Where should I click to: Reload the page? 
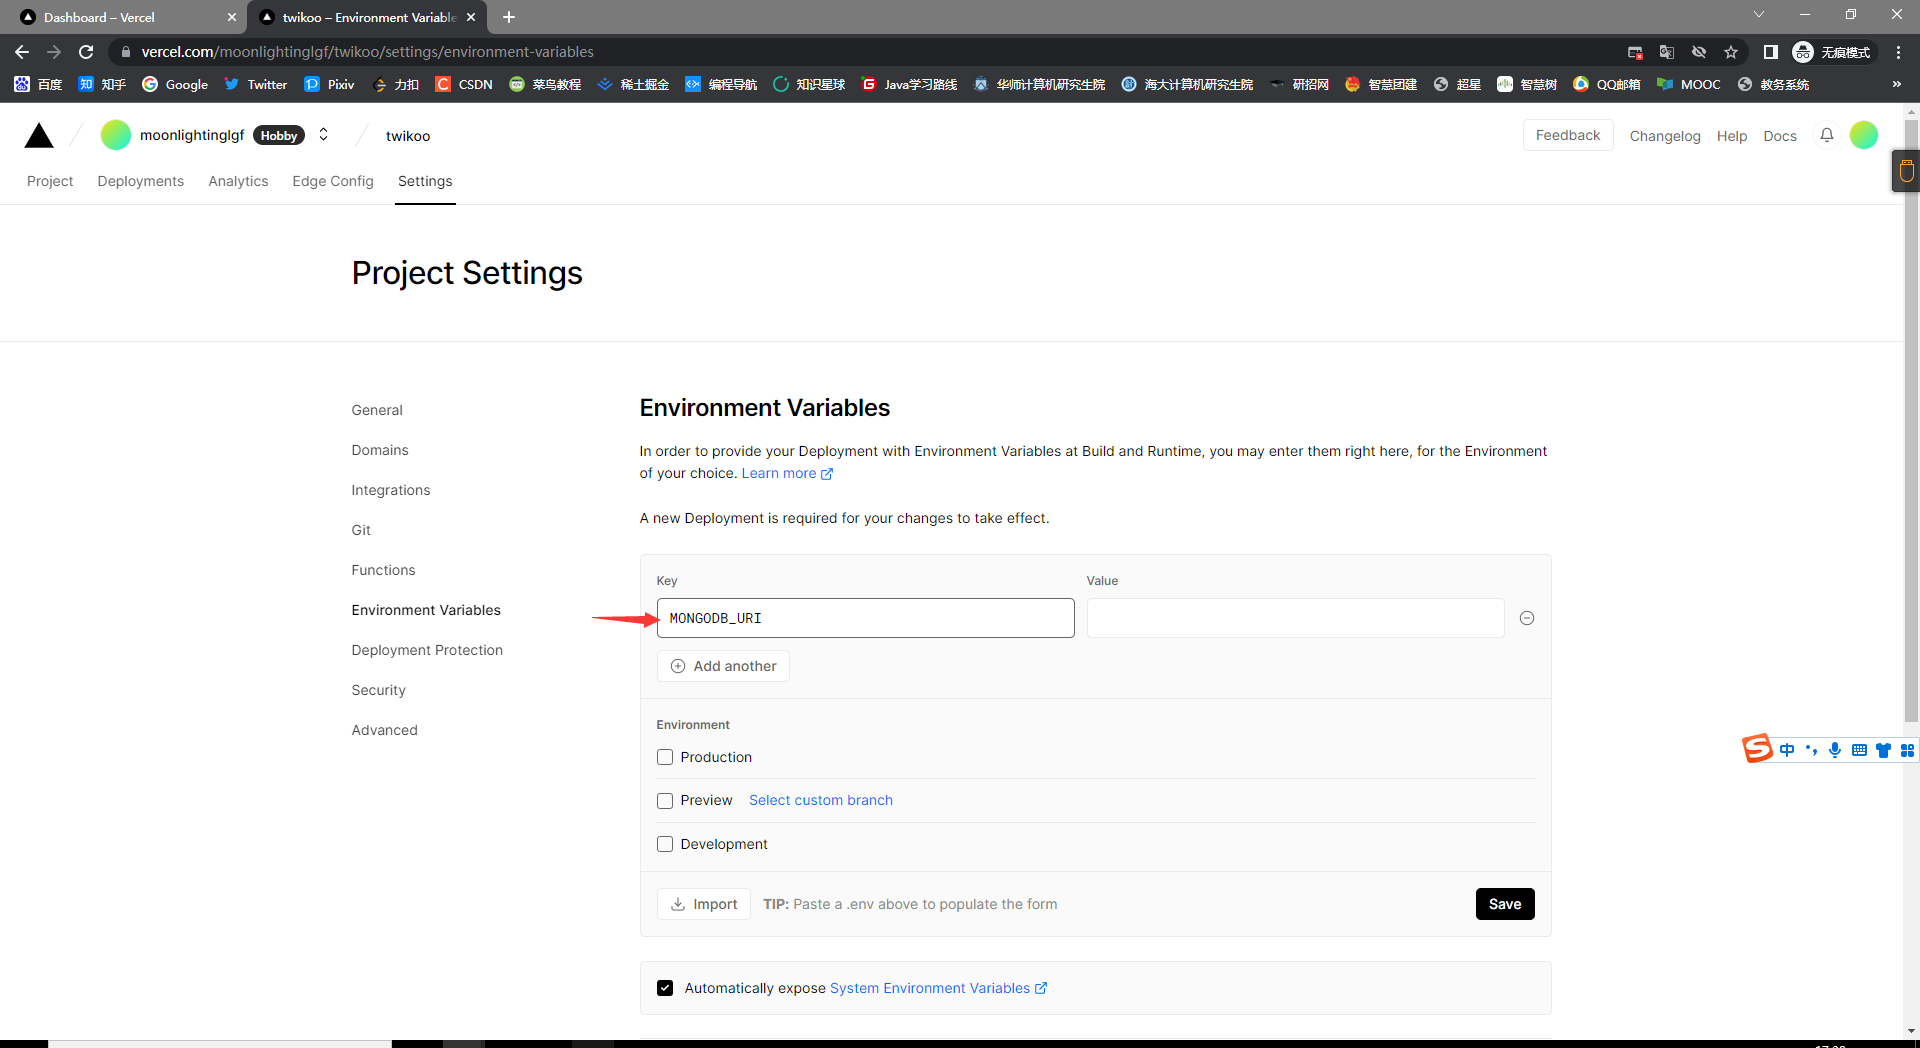(86, 52)
